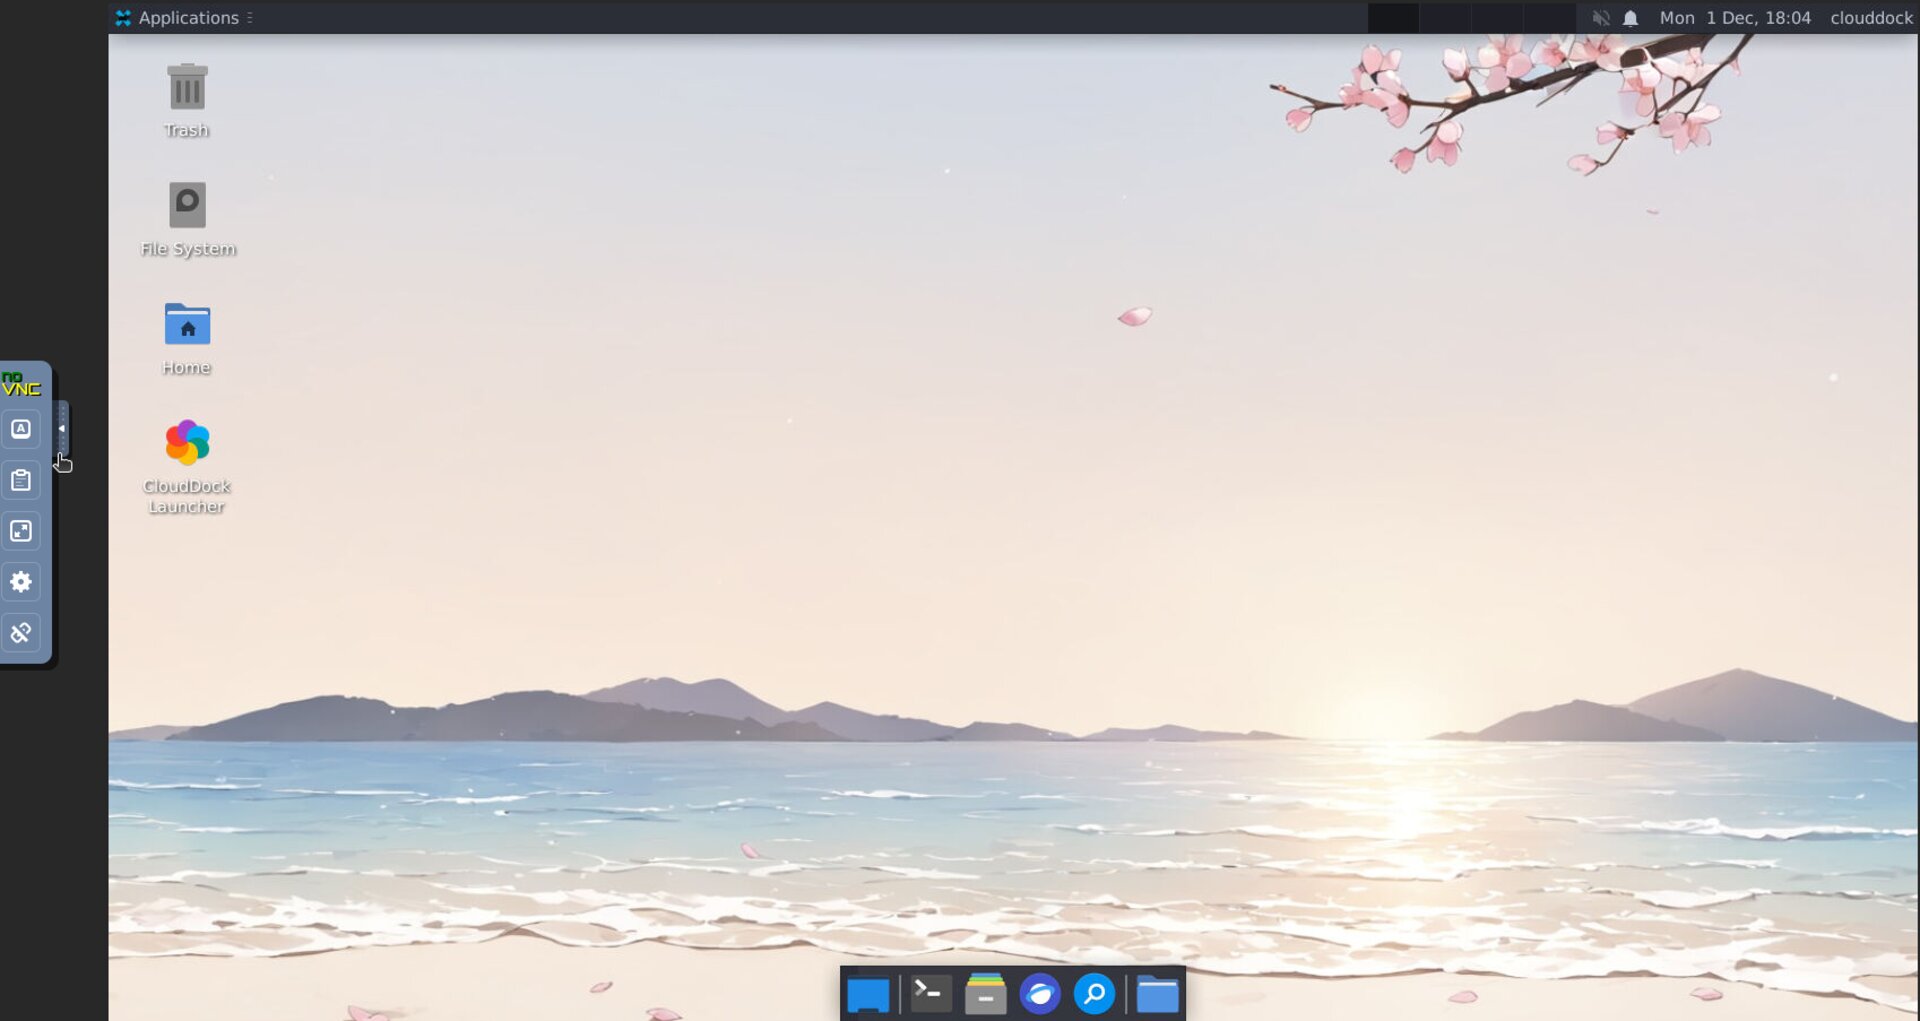Screen dimensions: 1920x1021
Task: Open noVNC extra keys panel
Action: pos(21,429)
